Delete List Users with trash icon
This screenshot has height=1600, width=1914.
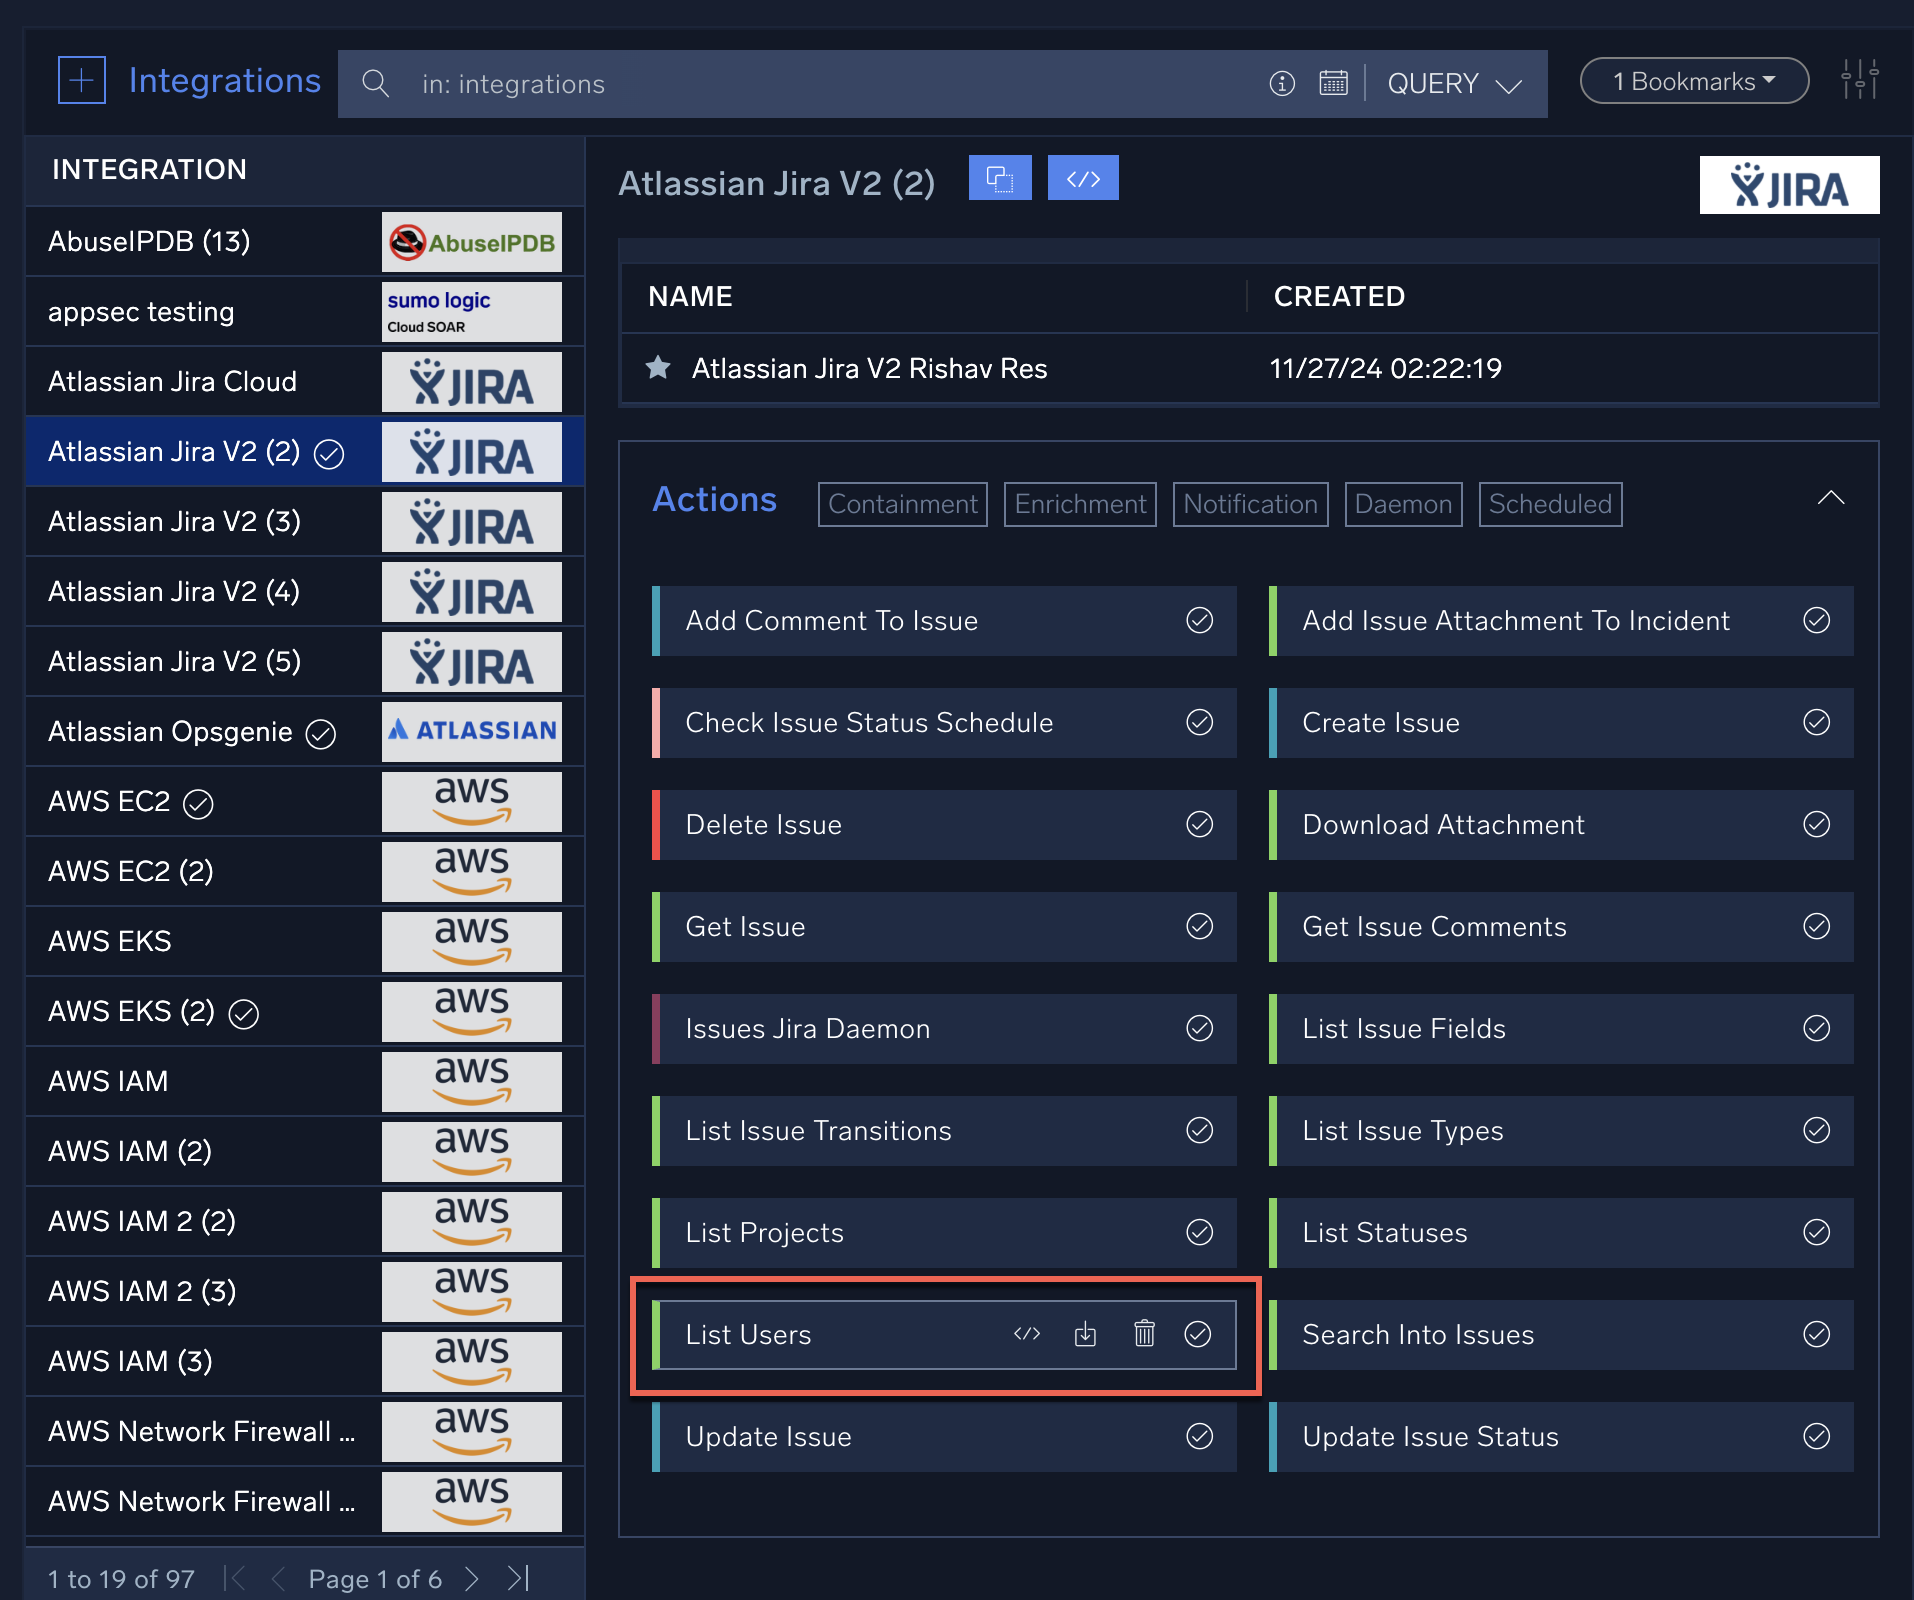(x=1144, y=1334)
